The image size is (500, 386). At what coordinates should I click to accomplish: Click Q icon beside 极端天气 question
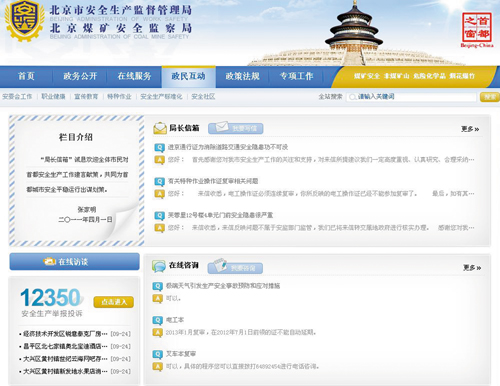tap(157, 286)
